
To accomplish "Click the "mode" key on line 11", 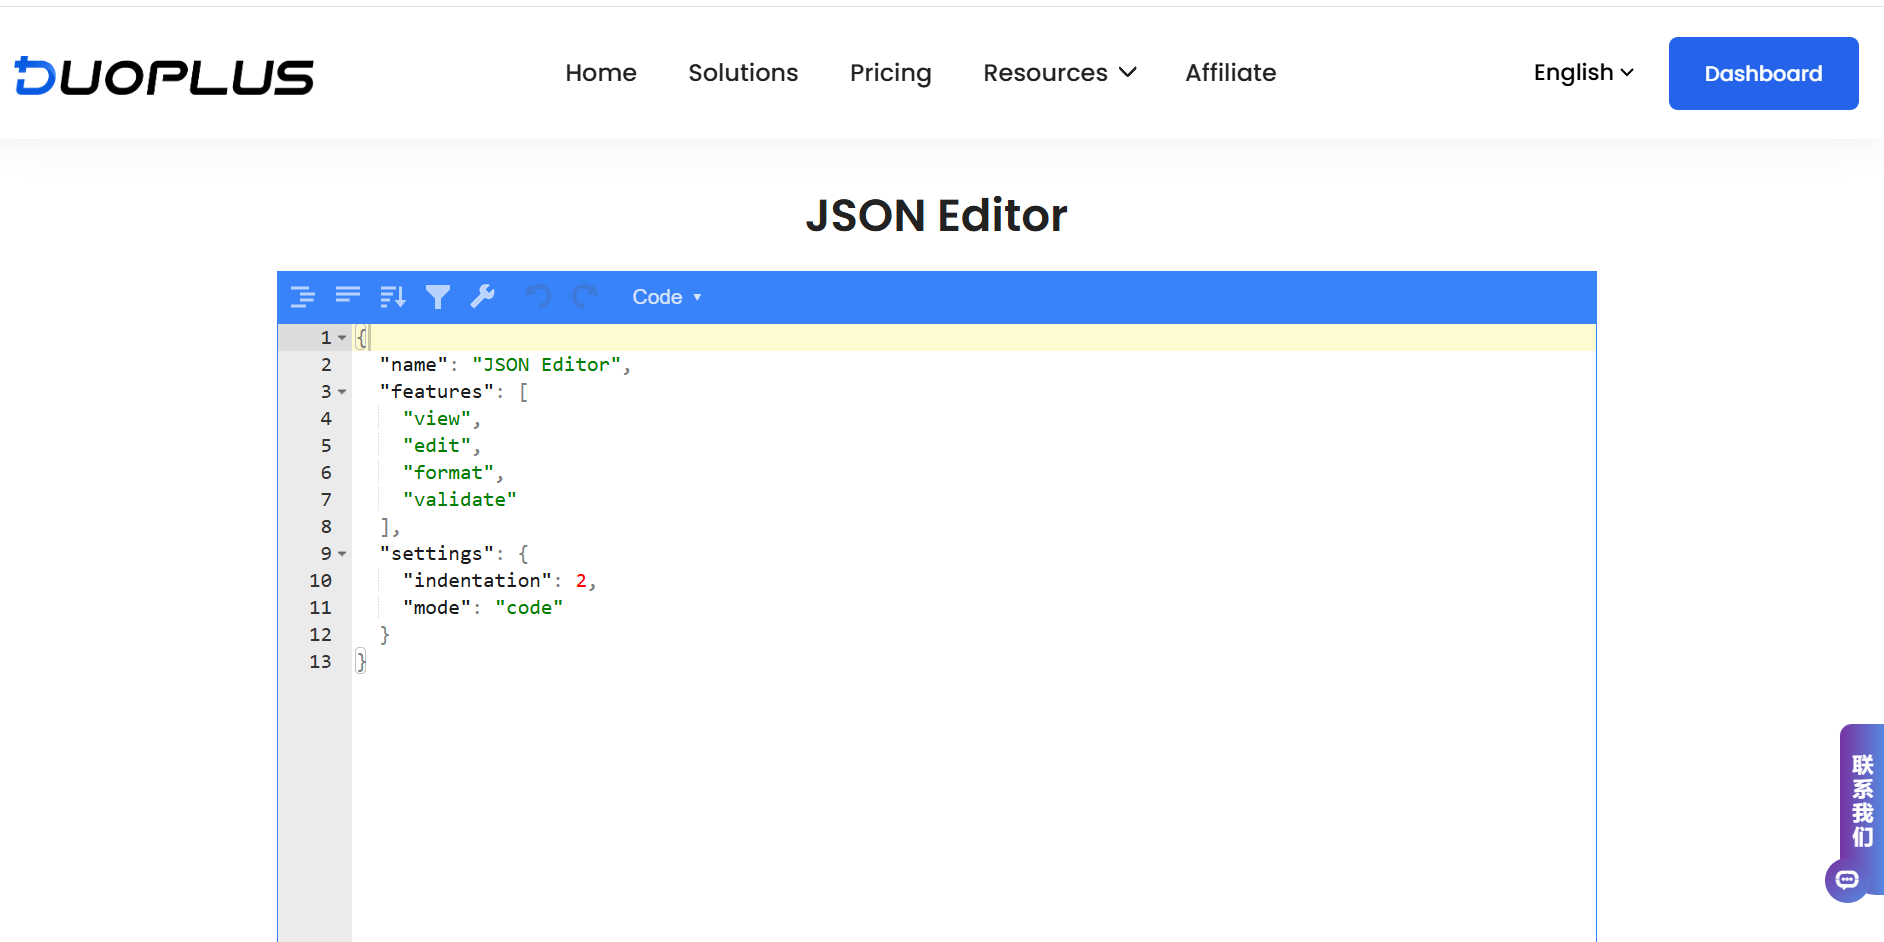I will point(437,608).
